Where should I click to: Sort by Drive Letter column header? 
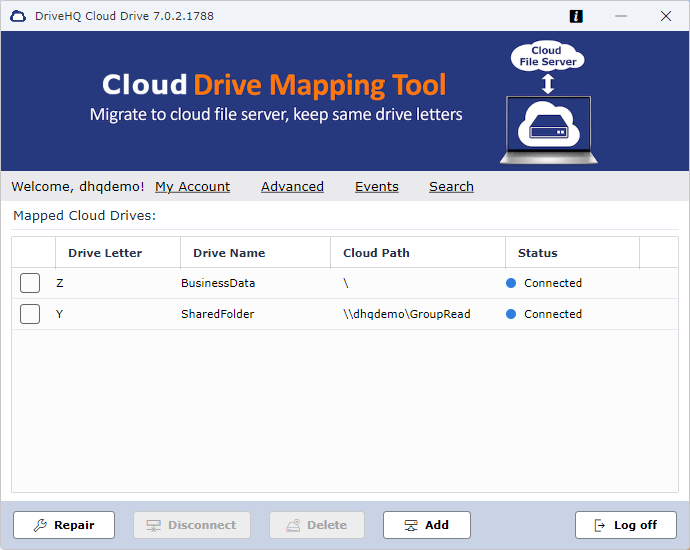(118, 253)
